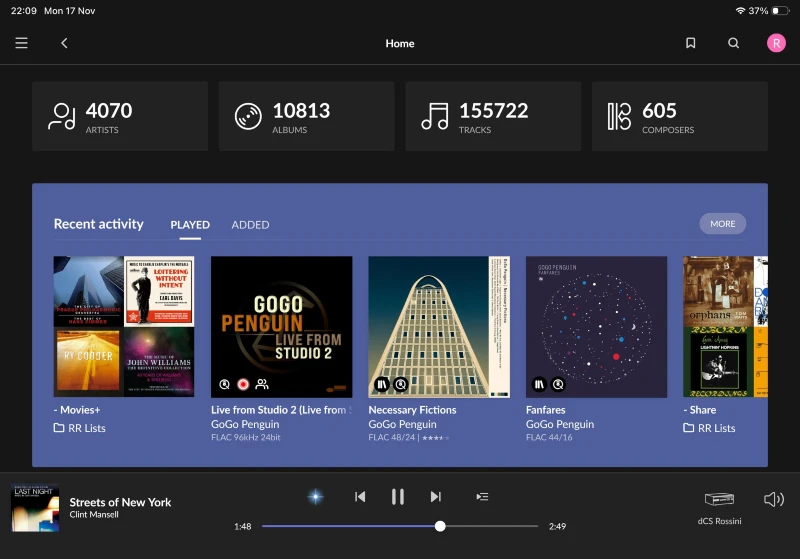Click the seek bar position handle
This screenshot has height=559, width=800.
coord(440,526)
